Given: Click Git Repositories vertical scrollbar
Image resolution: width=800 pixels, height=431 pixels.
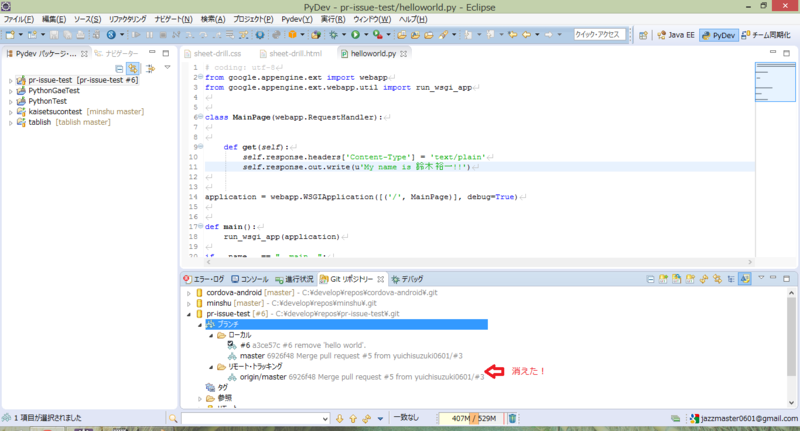Looking at the screenshot, I should coord(791,348).
